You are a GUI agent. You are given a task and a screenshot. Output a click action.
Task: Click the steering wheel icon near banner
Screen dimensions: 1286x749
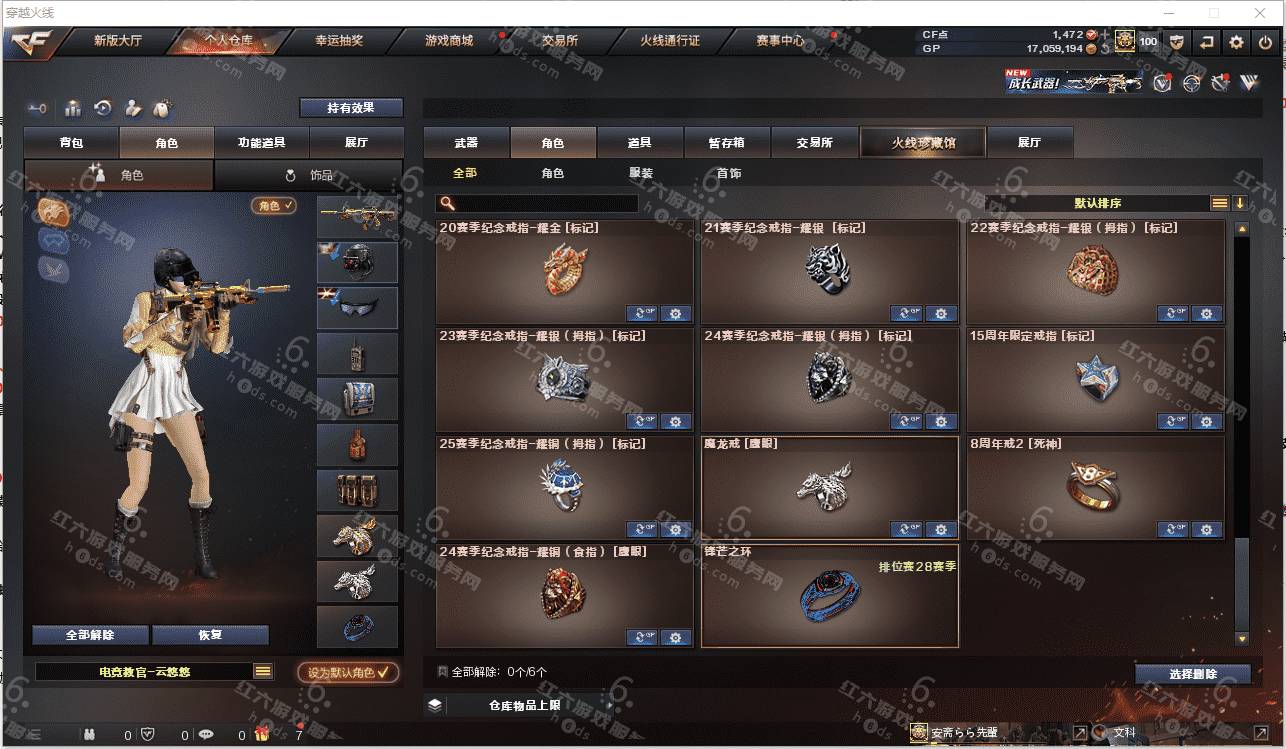point(1191,83)
